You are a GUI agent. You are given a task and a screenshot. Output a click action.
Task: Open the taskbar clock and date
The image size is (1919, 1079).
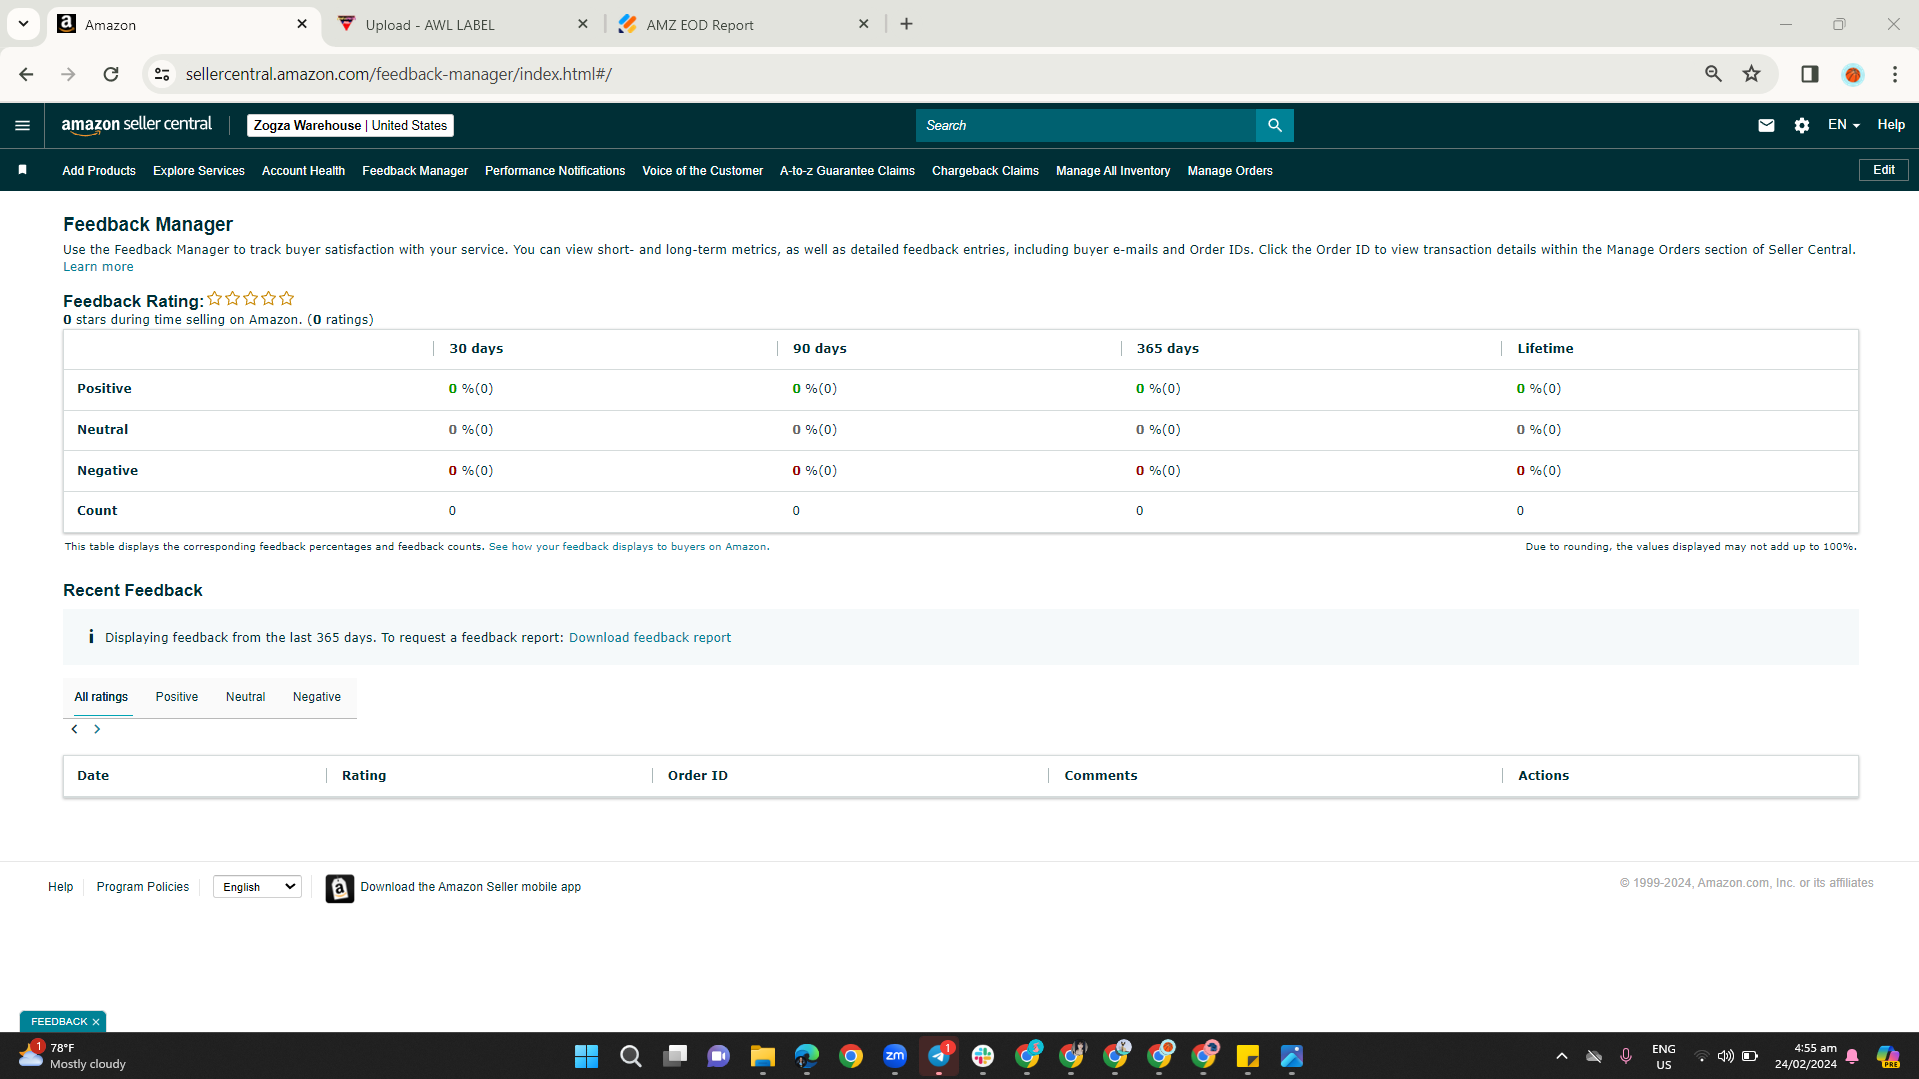[x=1806, y=1056]
